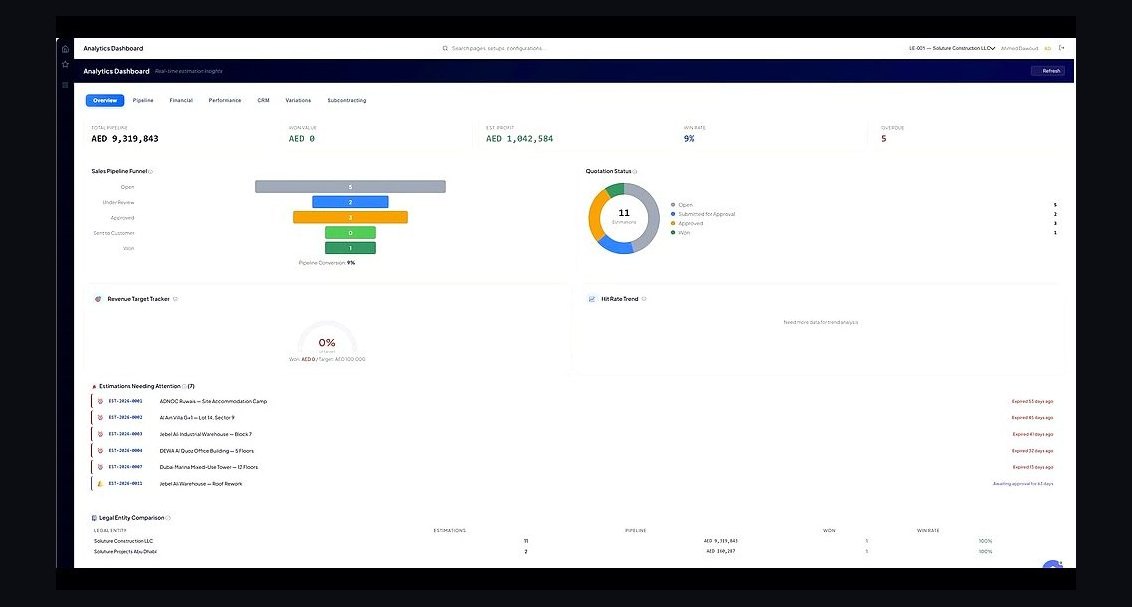Click the alarm icon on row EST-2026-0001
Viewport: 1132px width, 607px height.
coord(100,401)
